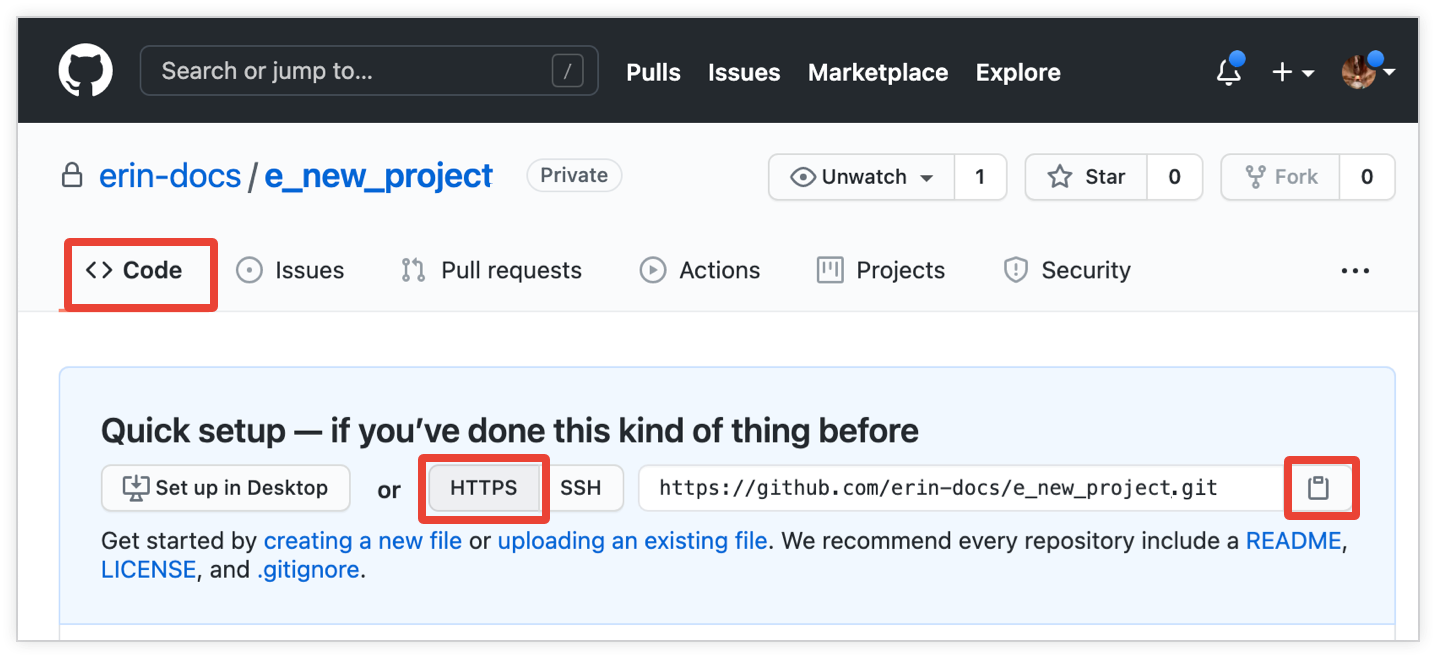Select the HTTPS protocol toggle
Screen dimensions: 1436x658
pos(484,488)
